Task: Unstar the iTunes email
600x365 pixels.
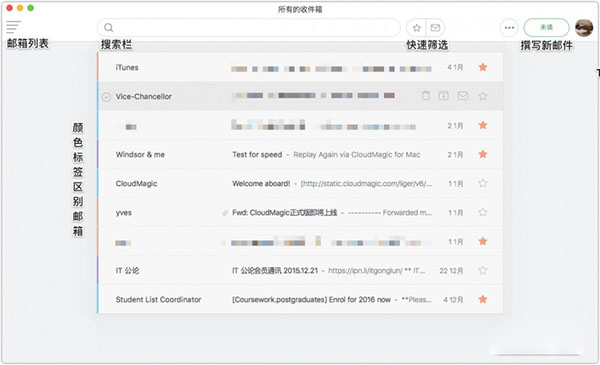Action: point(483,67)
